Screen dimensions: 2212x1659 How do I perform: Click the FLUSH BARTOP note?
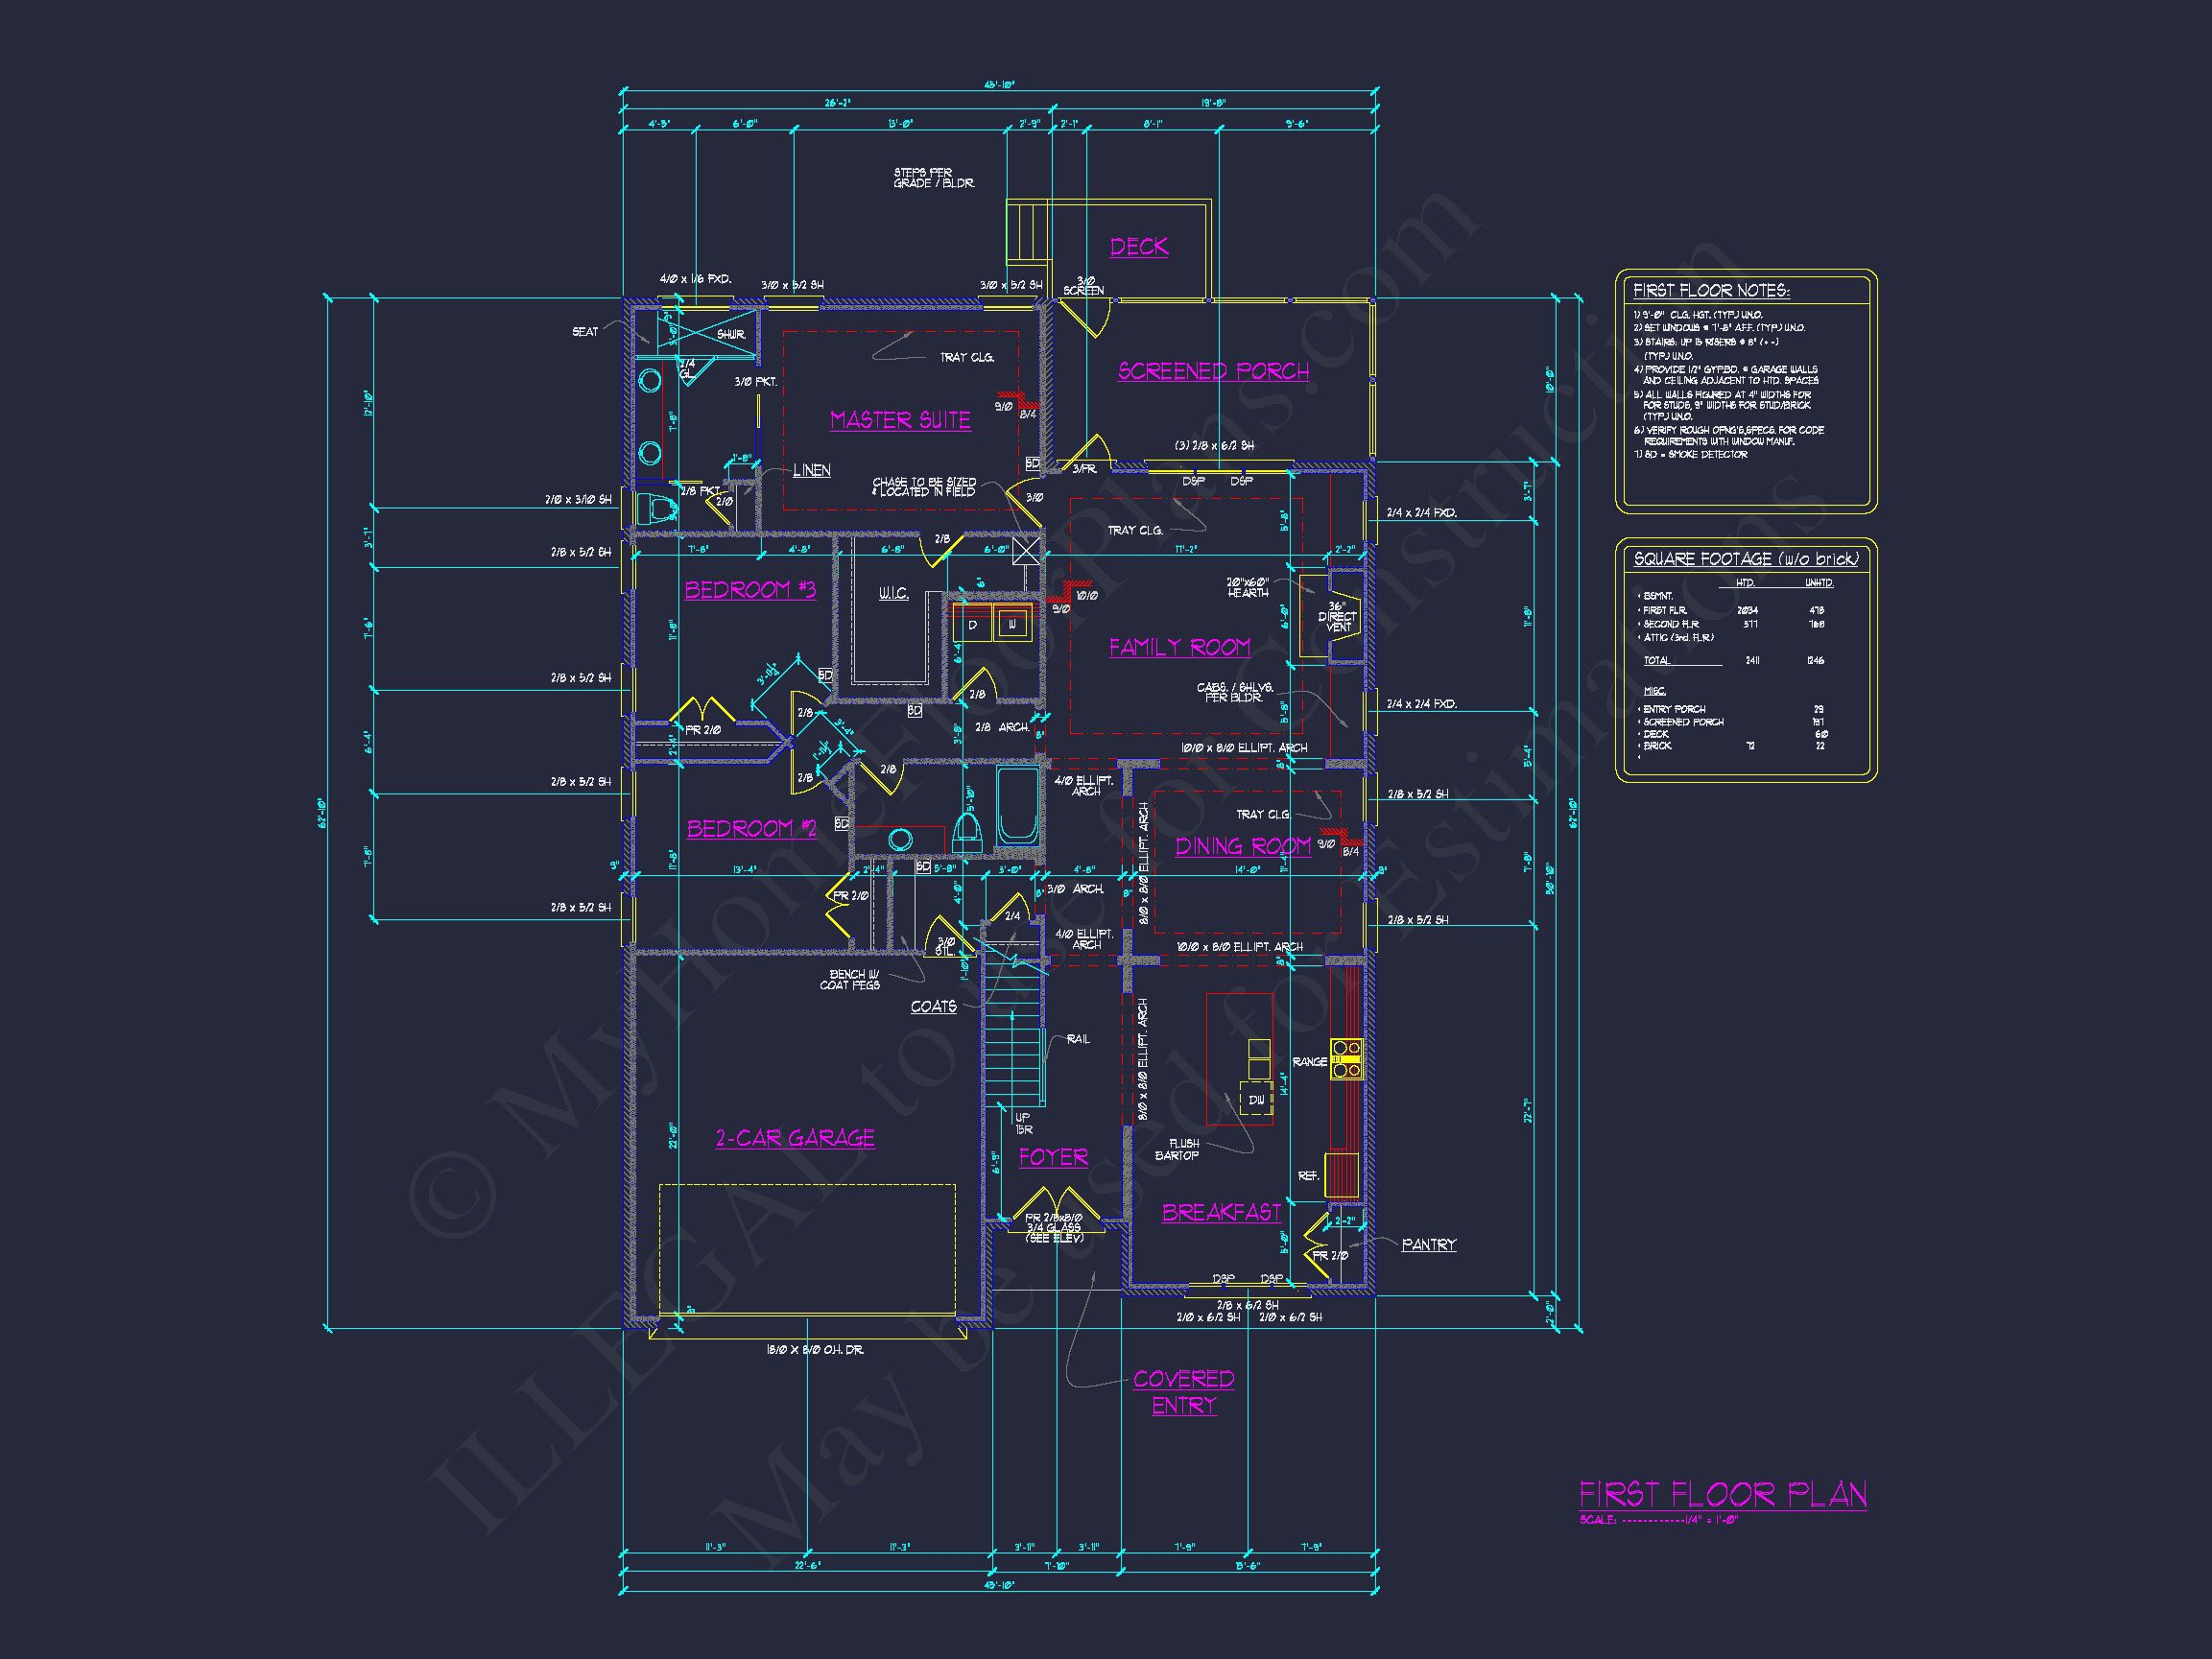(x=1178, y=1150)
